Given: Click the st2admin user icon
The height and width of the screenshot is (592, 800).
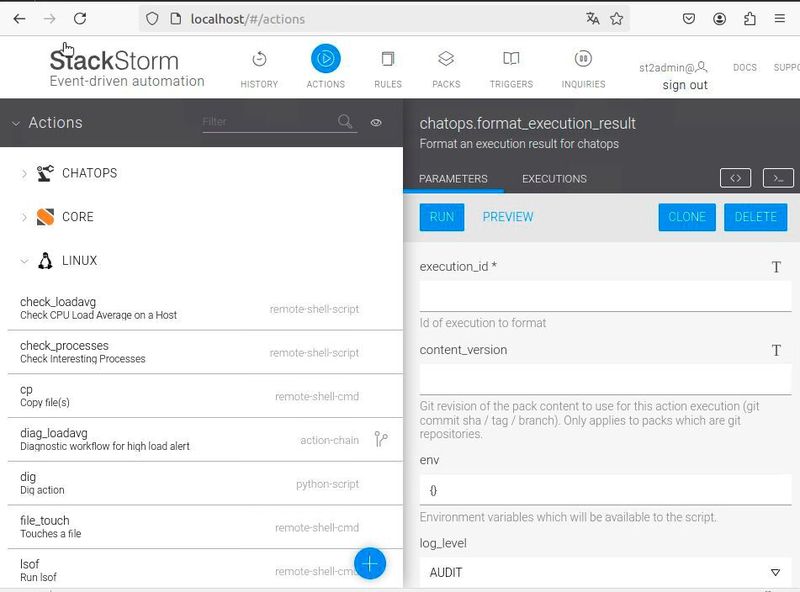Looking at the screenshot, I should click(702, 66).
